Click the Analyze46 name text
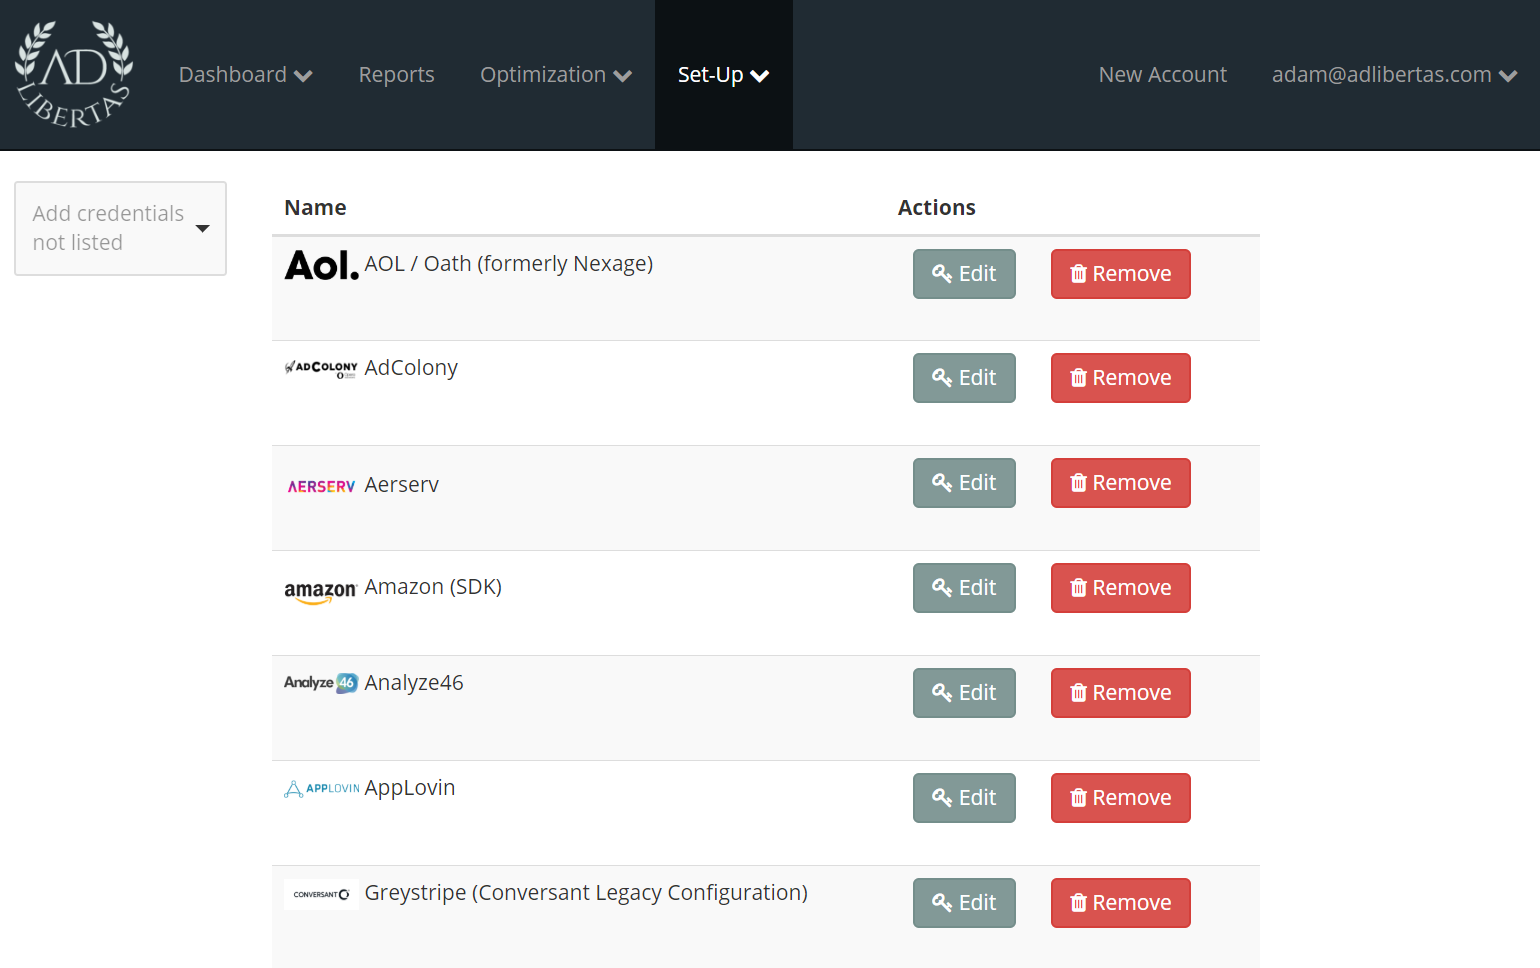Viewport: 1540px width, 968px height. pyautogui.click(x=414, y=683)
